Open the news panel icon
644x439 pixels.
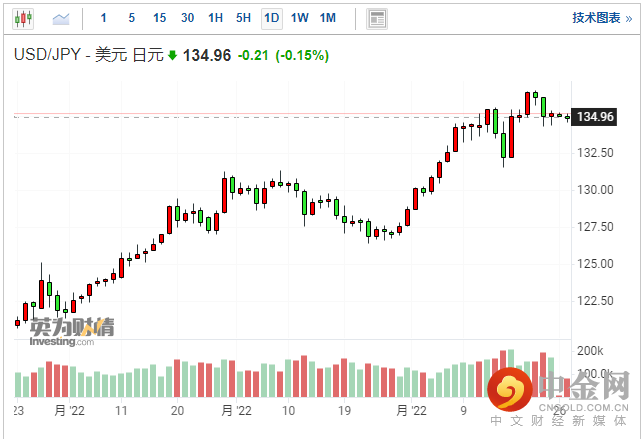tap(376, 18)
